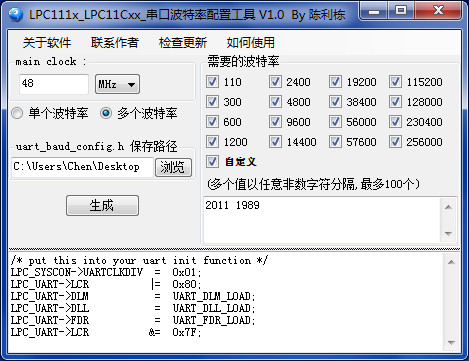Click the custom baud text box with 2011 1989
Screen dimensions: 469x361
[x=322, y=220]
